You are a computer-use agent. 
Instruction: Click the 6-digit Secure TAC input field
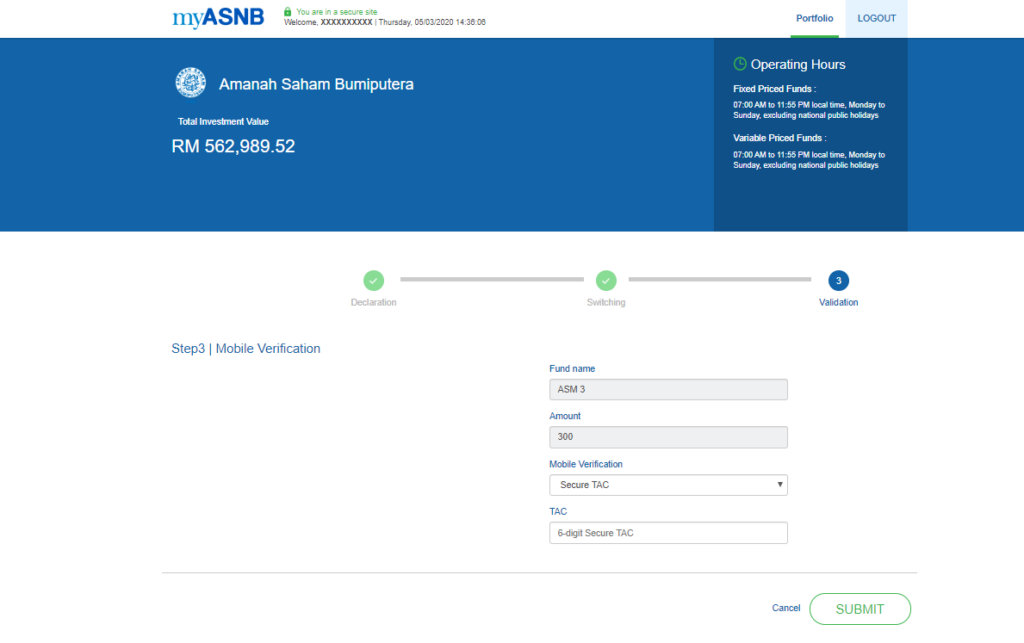(668, 533)
